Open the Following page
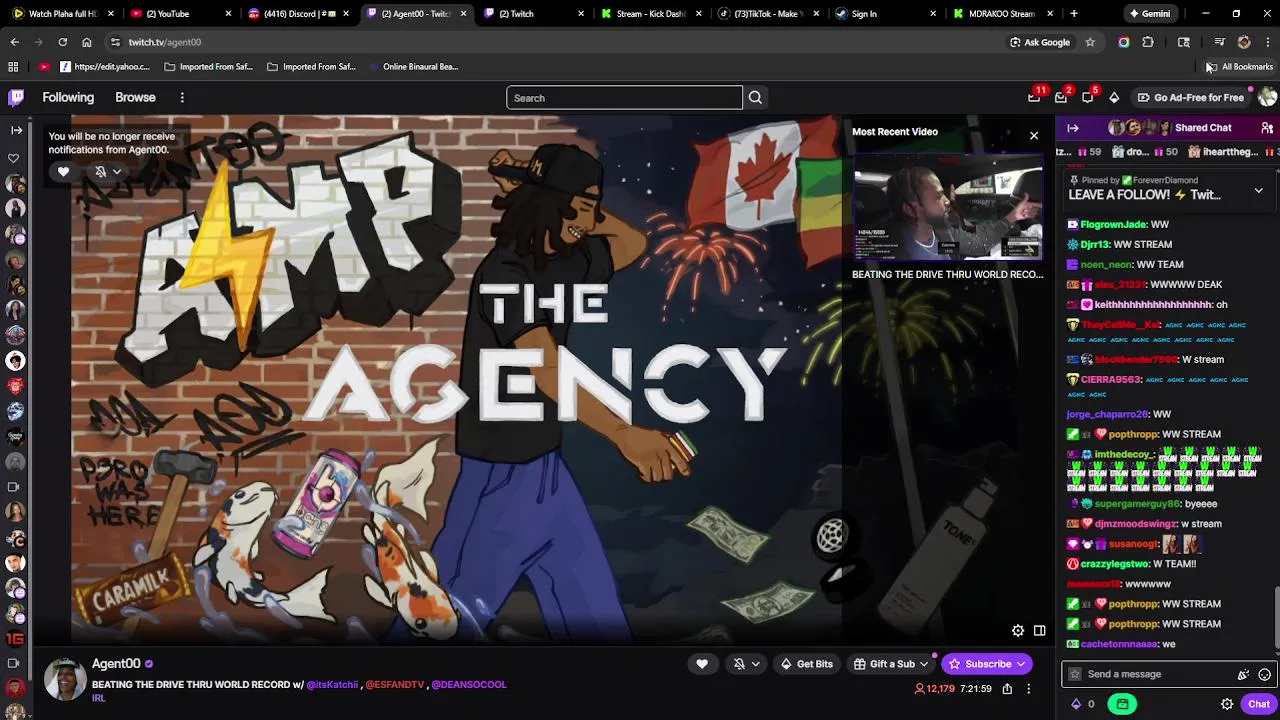 (x=68, y=97)
